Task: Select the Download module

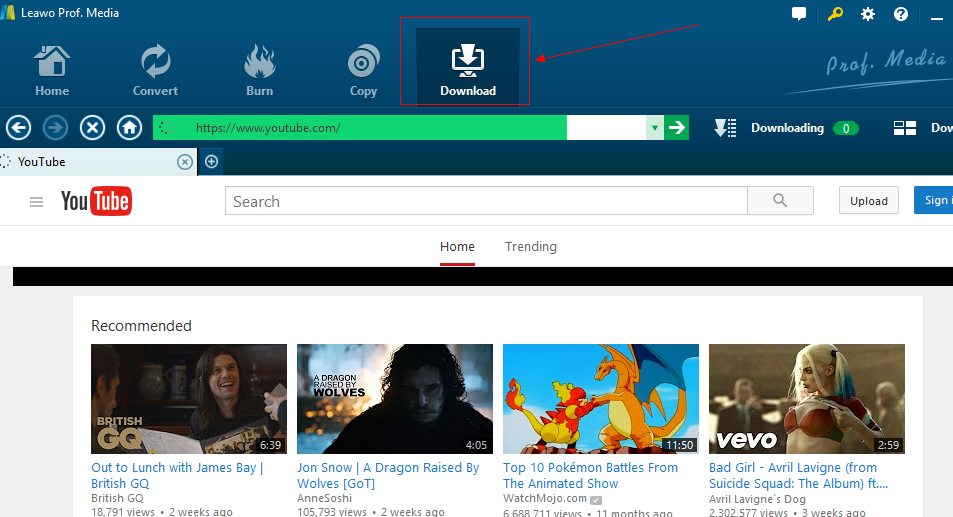Action: 467,66
